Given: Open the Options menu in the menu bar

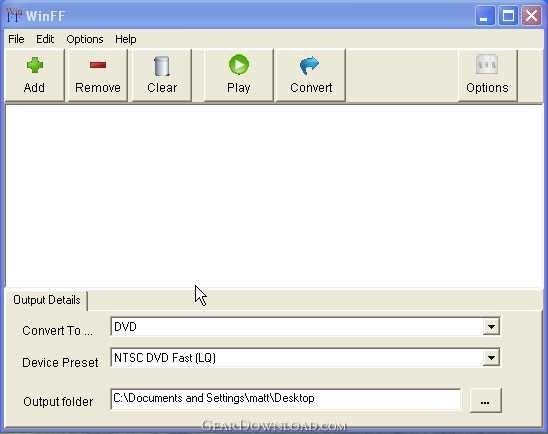Looking at the screenshot, I should 85,39.
